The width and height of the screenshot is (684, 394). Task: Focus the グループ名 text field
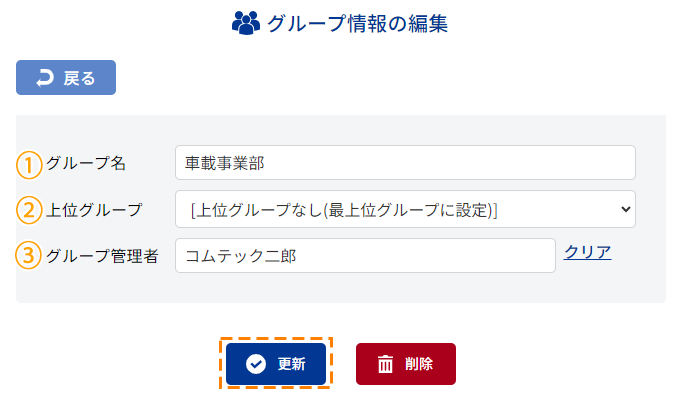[x=405, y=163]
